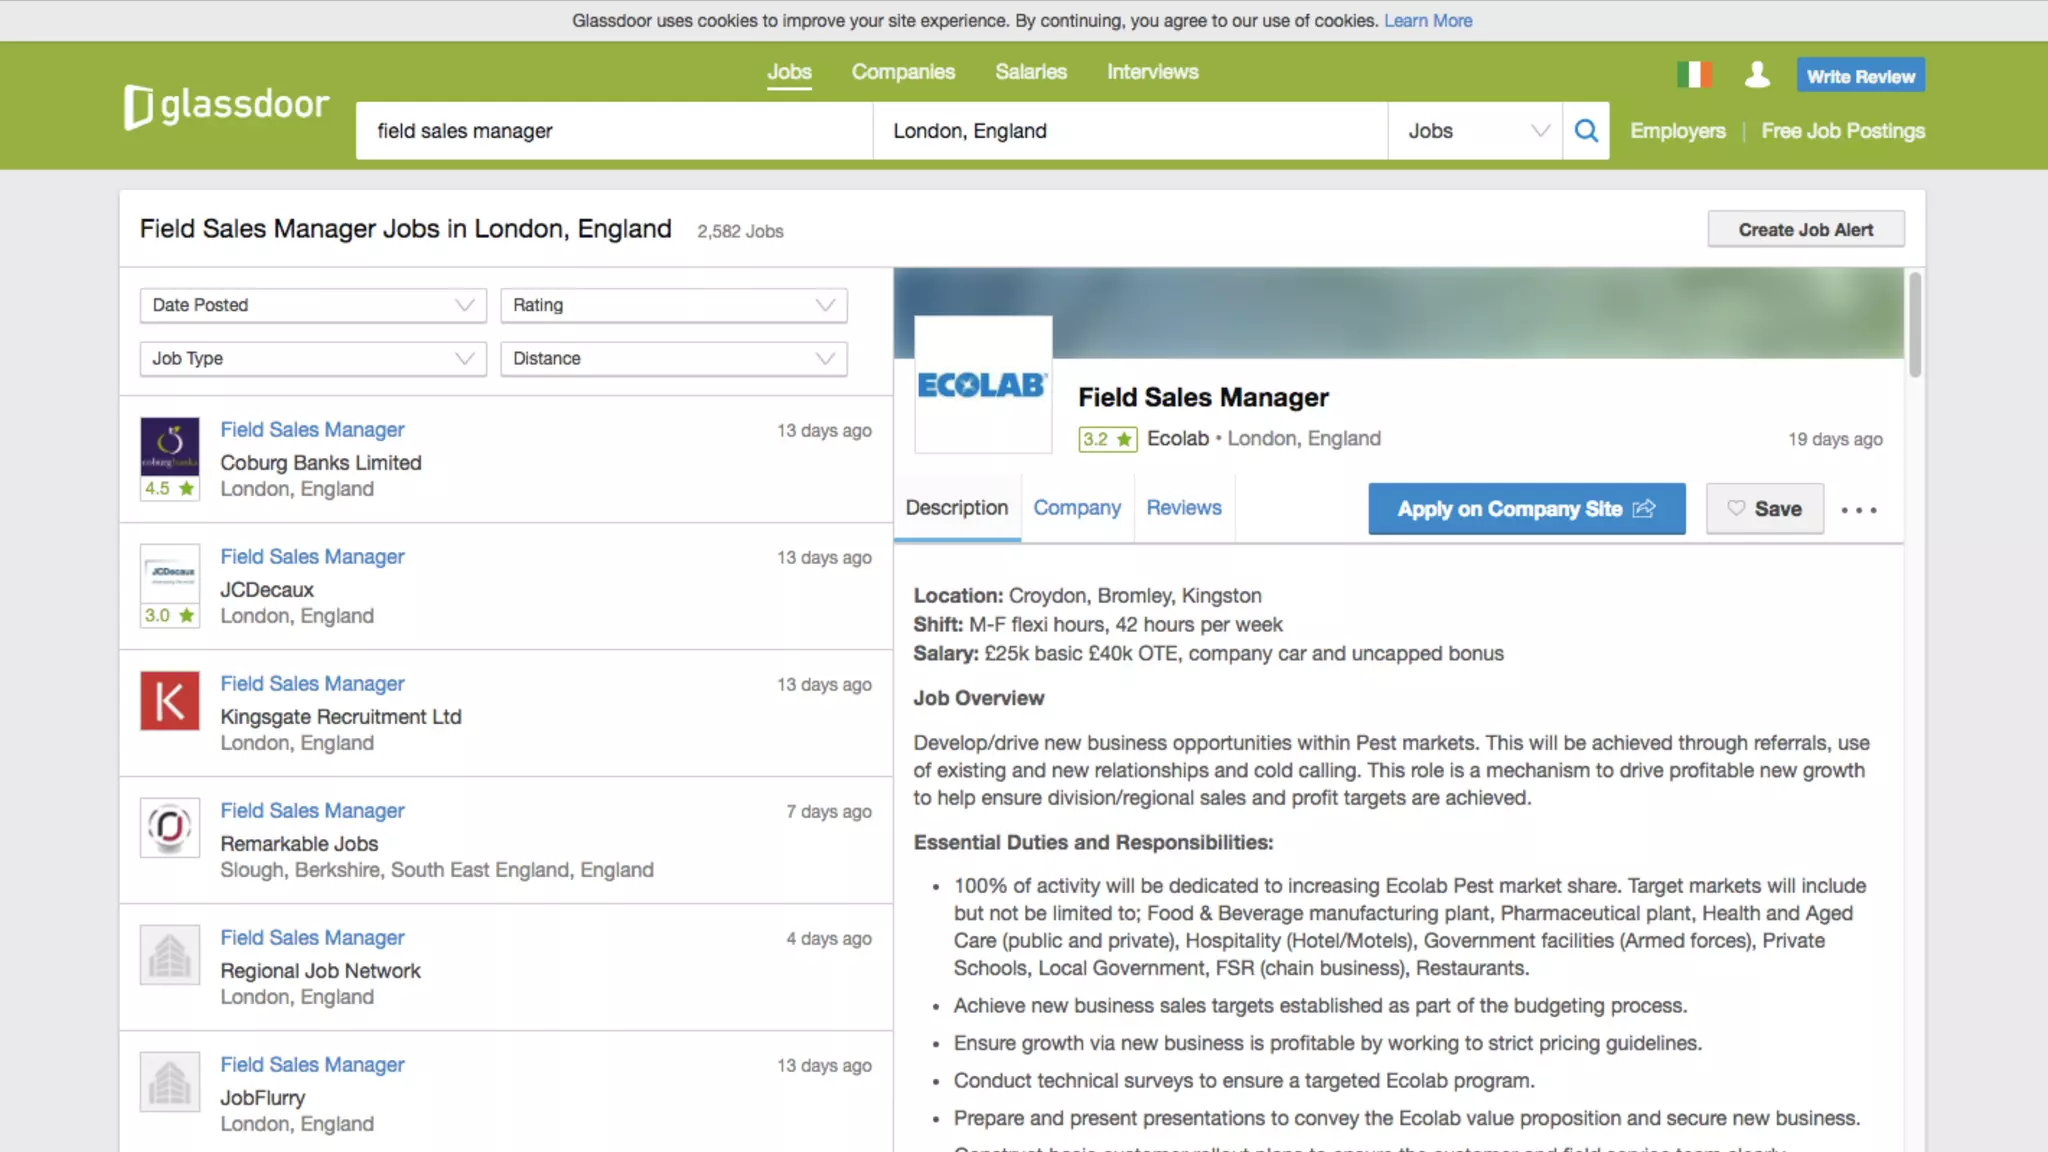Click the '7 days ago' label of Remarkable Jobs
This screenshot has width=2048, height=1152.
pos(828,812)
